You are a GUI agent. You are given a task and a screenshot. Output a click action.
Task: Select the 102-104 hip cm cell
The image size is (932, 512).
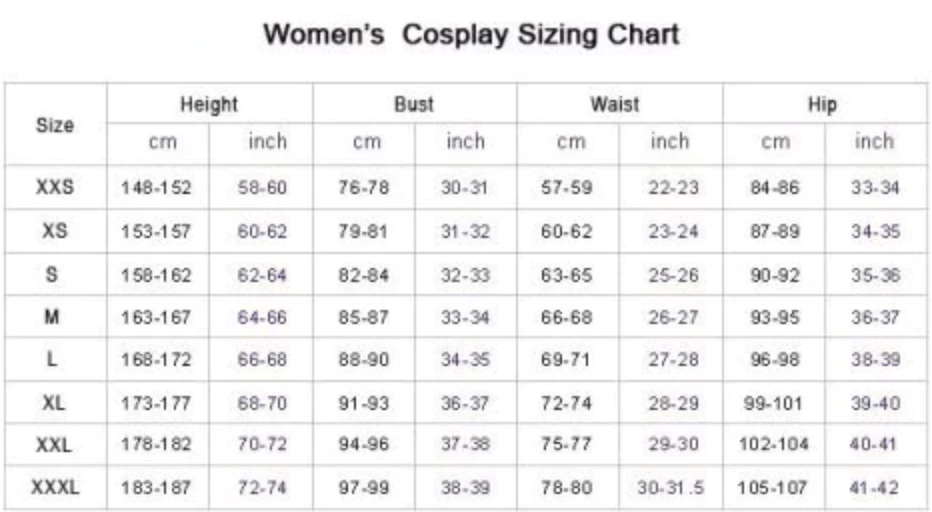[774, 446]
